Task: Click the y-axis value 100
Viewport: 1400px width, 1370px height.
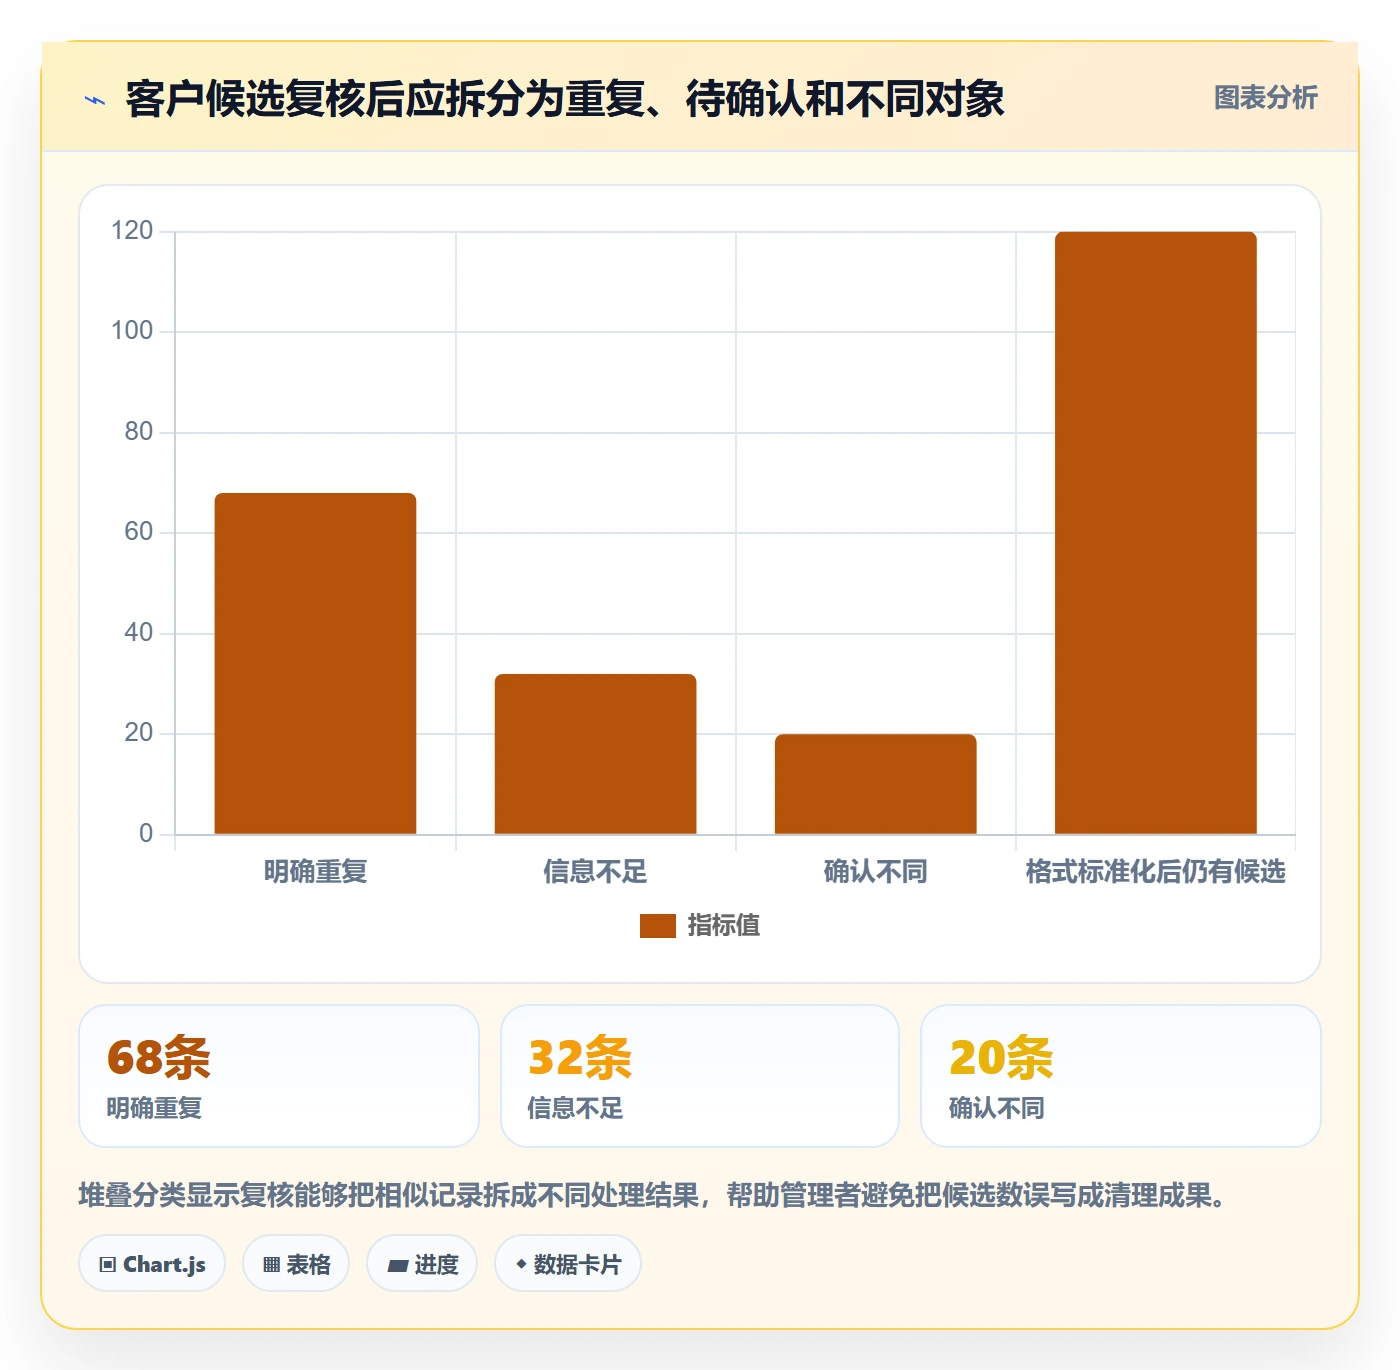Action: (132, 331)
